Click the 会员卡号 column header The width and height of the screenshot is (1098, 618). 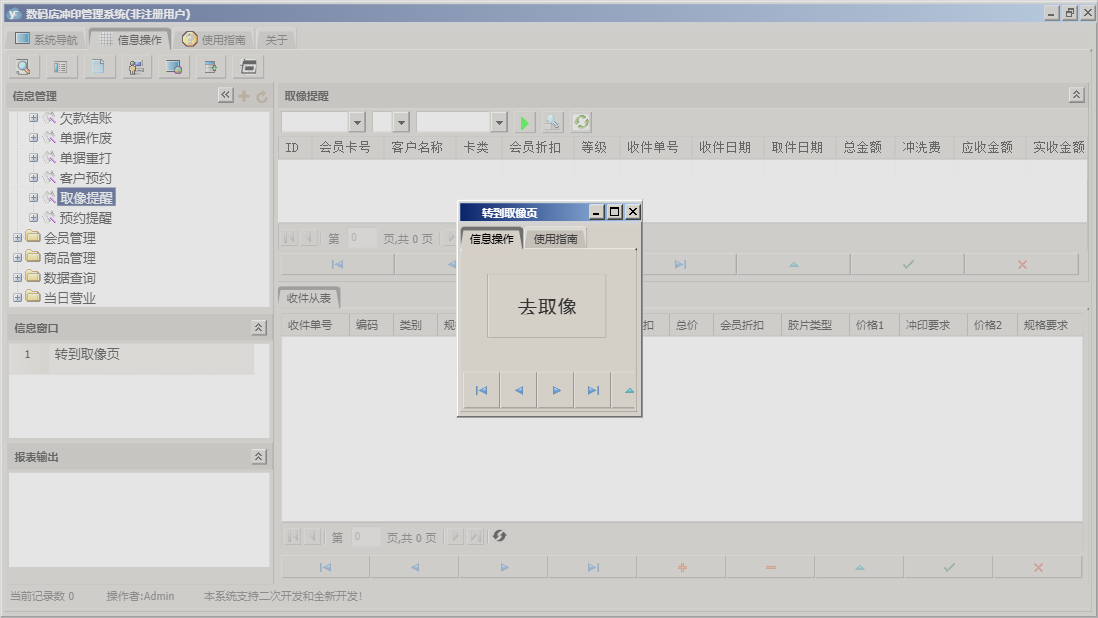[x=345, y=147]
